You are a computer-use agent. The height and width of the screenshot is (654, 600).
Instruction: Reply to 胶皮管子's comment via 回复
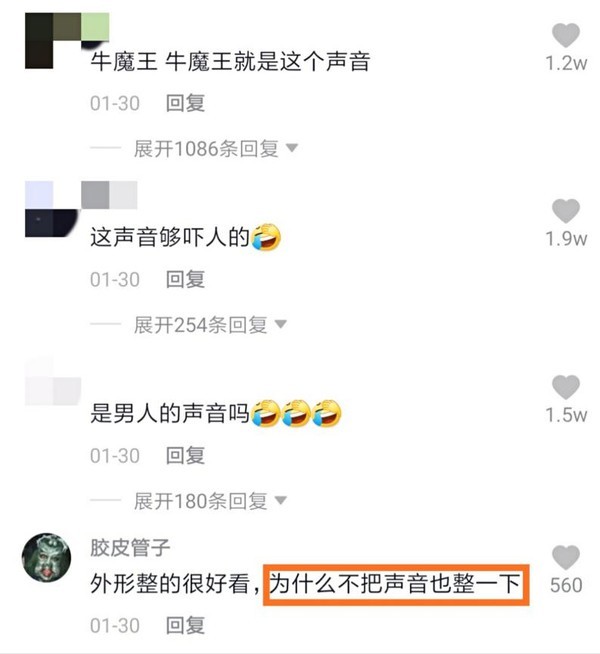tap(185, 625)
